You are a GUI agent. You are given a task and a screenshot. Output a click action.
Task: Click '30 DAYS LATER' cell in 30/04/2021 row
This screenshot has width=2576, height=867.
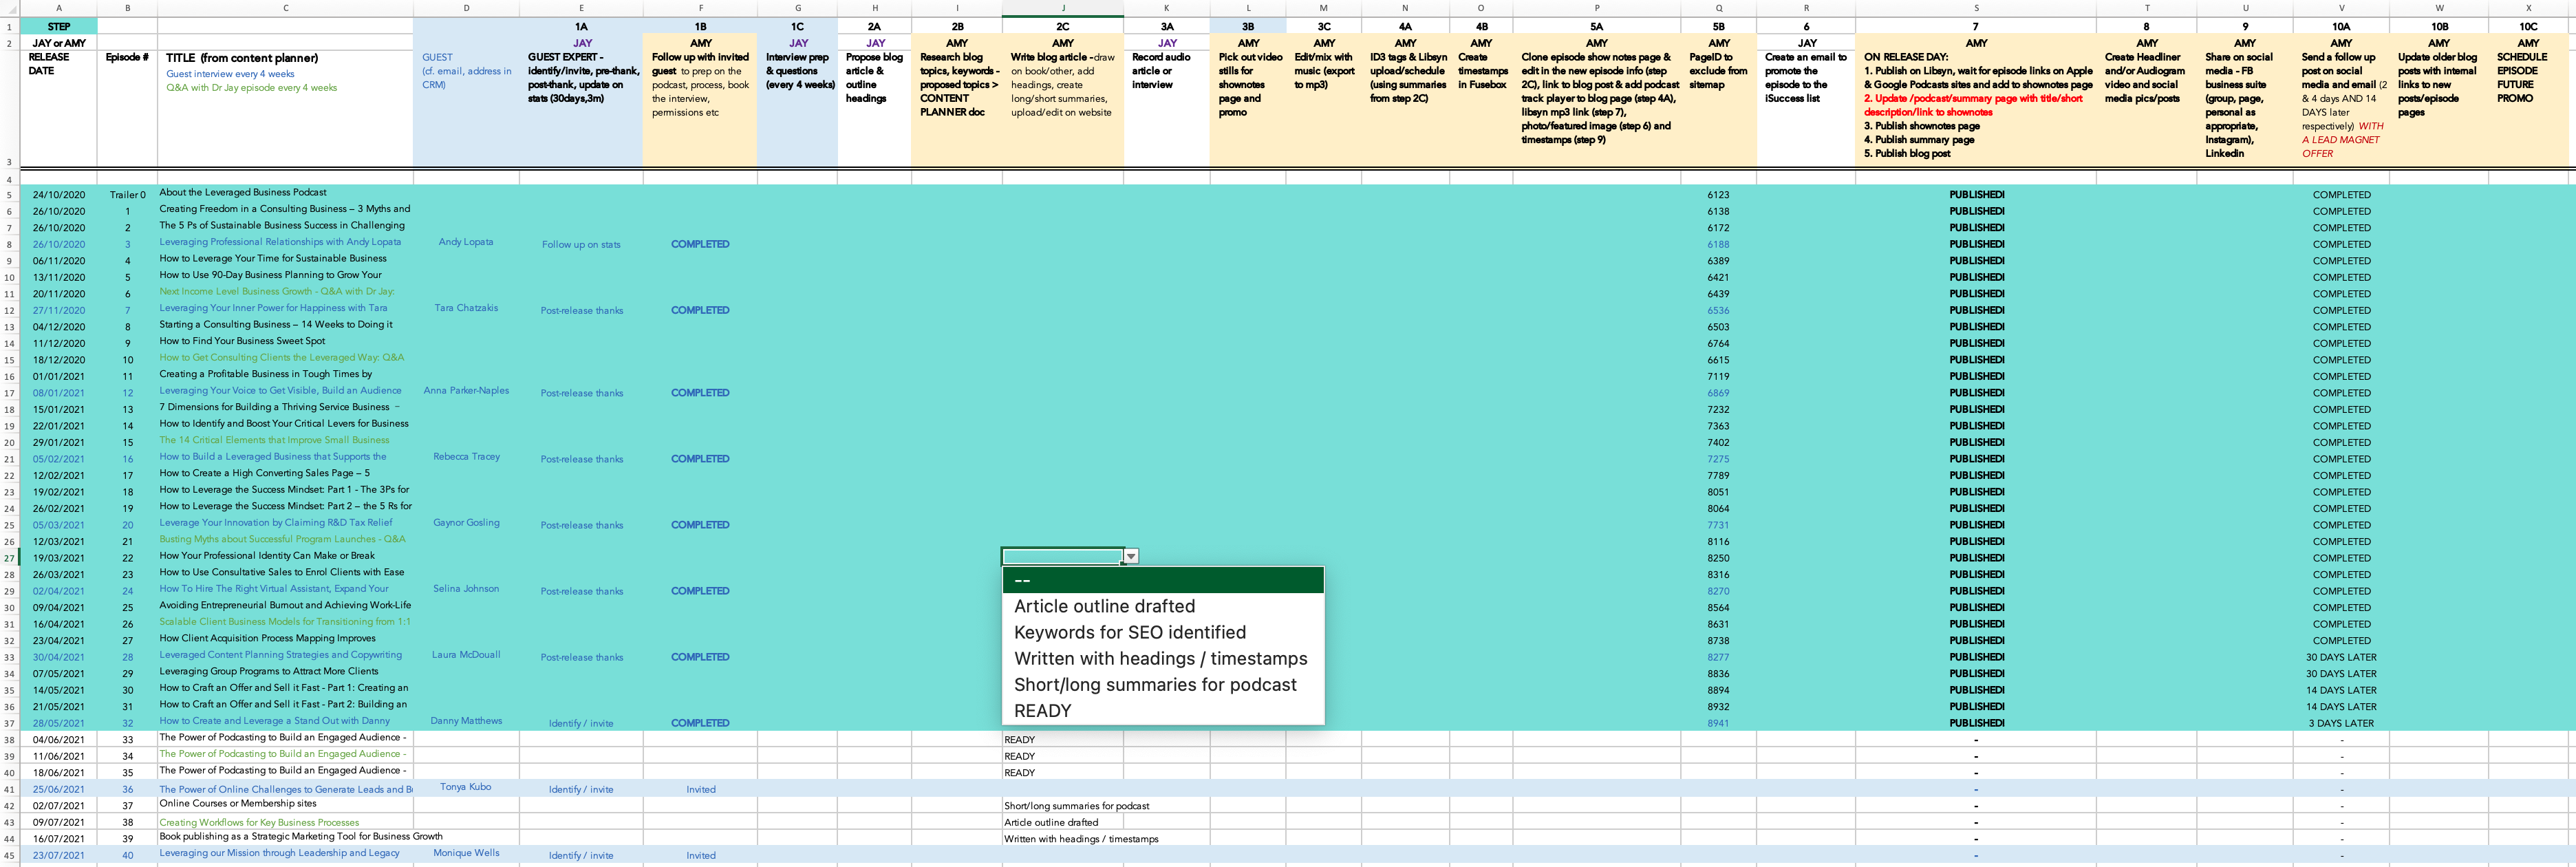(x=2341, y=657)
